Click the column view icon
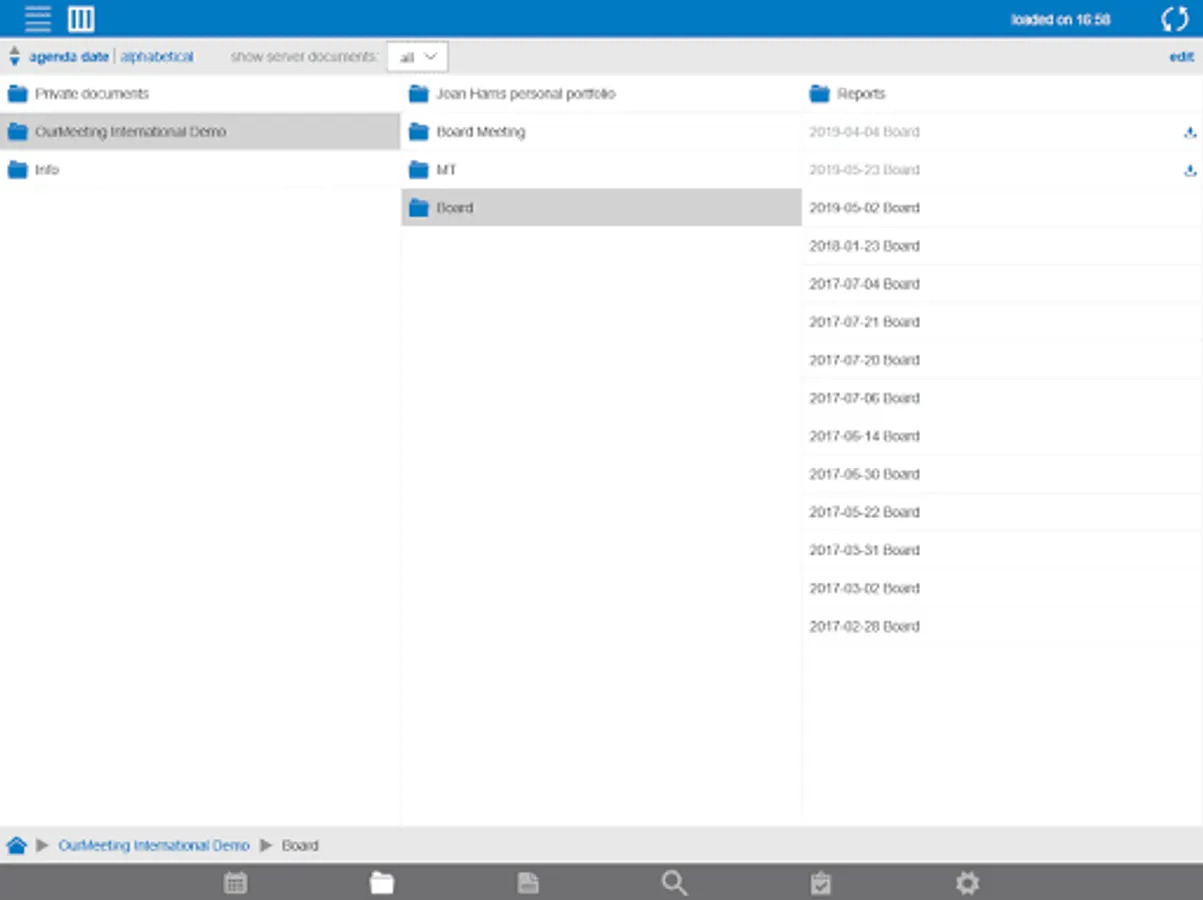The image size is (1203, 900). 81,19
